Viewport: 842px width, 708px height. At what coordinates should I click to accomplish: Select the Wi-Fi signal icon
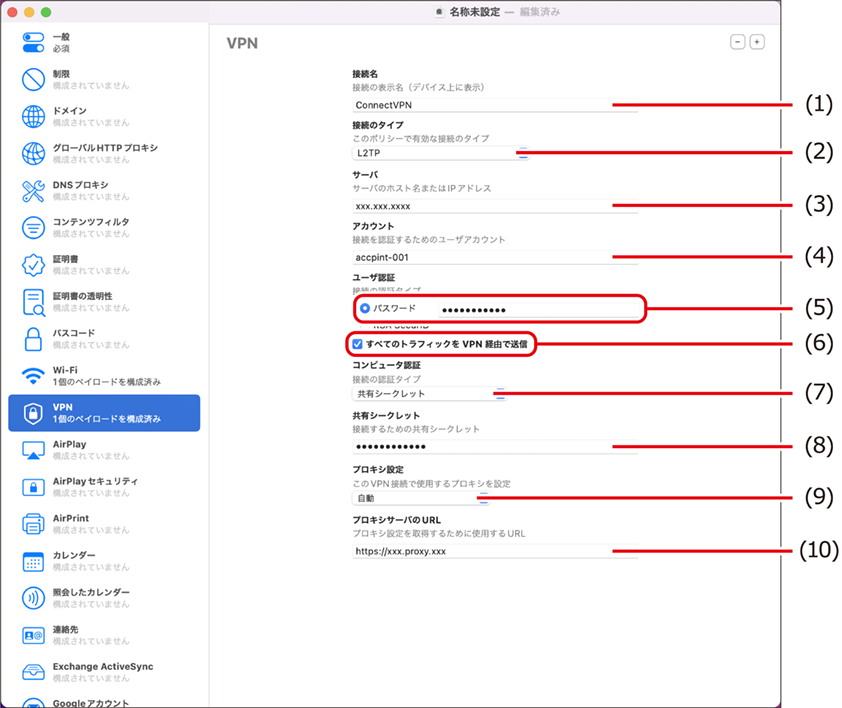tap(33, 376)
